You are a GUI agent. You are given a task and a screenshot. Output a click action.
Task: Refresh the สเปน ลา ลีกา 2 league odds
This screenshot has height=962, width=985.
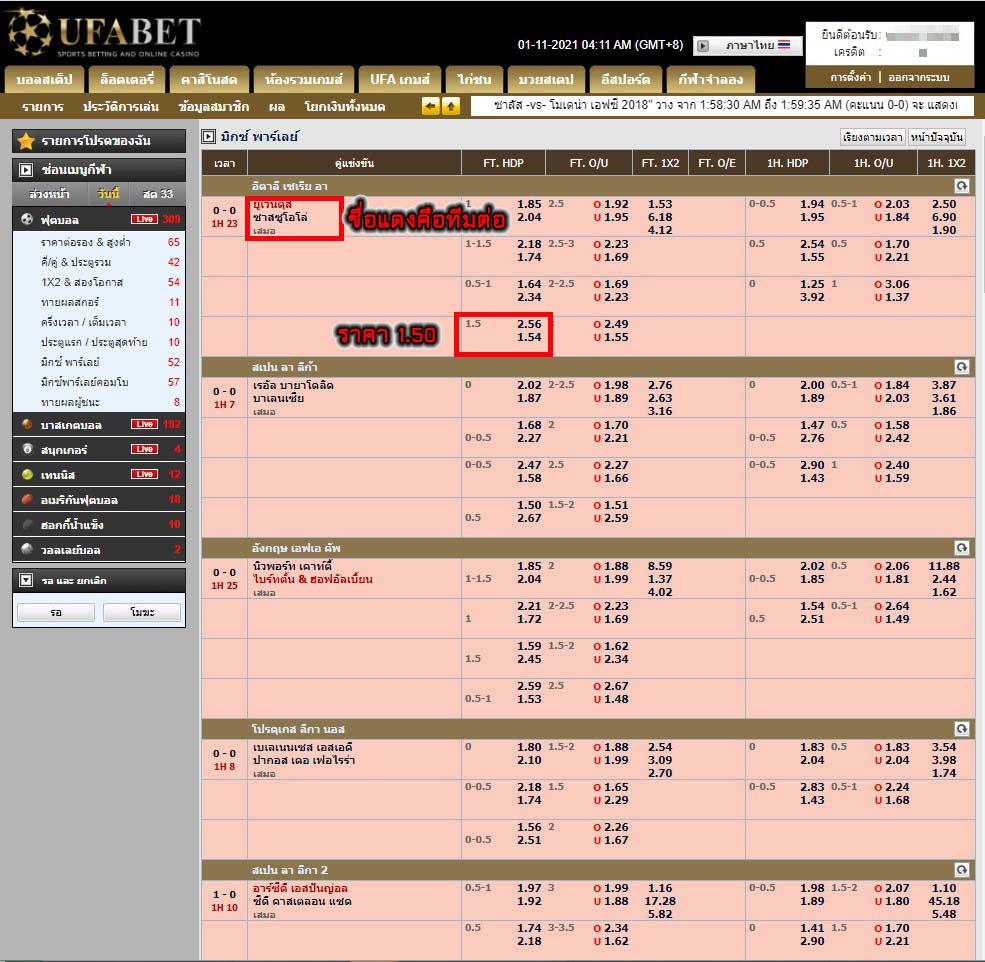(x=961, y=870)
